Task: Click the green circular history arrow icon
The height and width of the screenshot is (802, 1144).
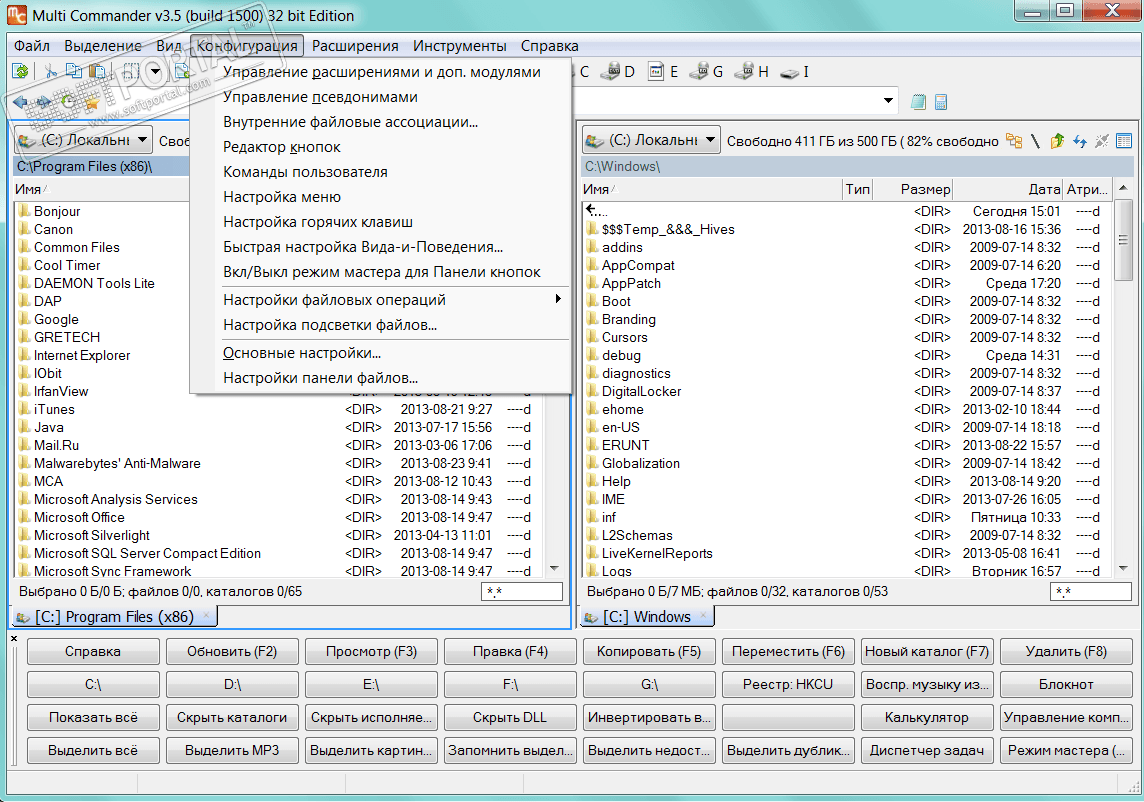Action: pyautogui.click(x=68, y=102)
